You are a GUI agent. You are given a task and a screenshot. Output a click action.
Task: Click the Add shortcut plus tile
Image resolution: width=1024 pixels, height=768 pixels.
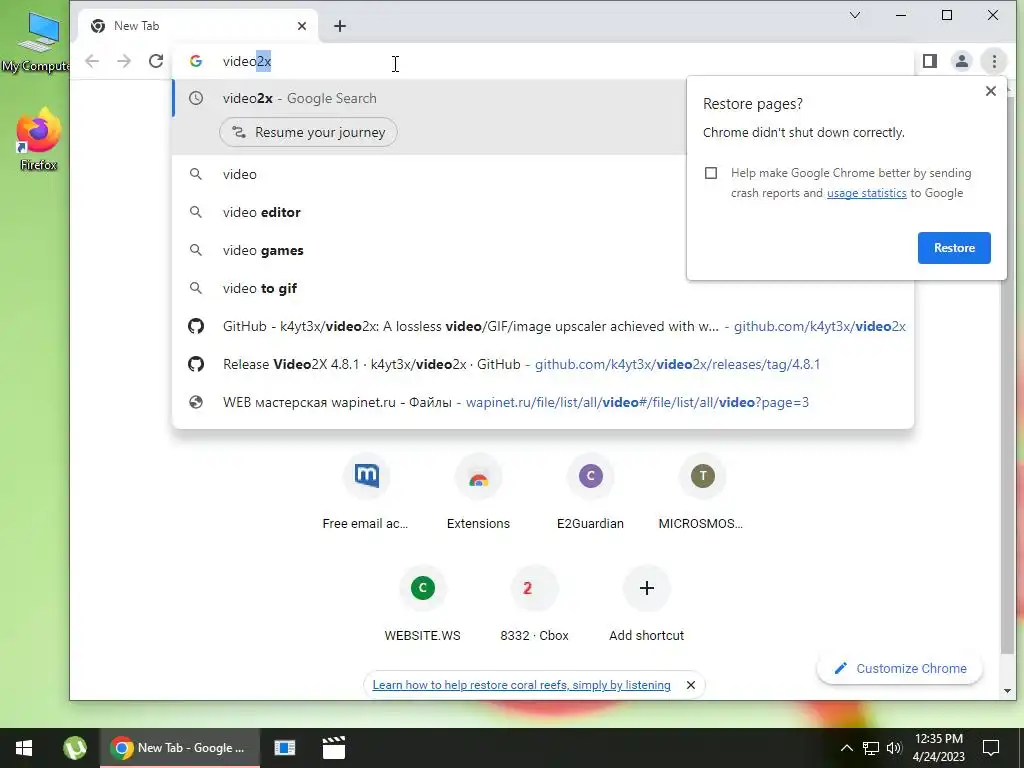[x=647, y=605]
